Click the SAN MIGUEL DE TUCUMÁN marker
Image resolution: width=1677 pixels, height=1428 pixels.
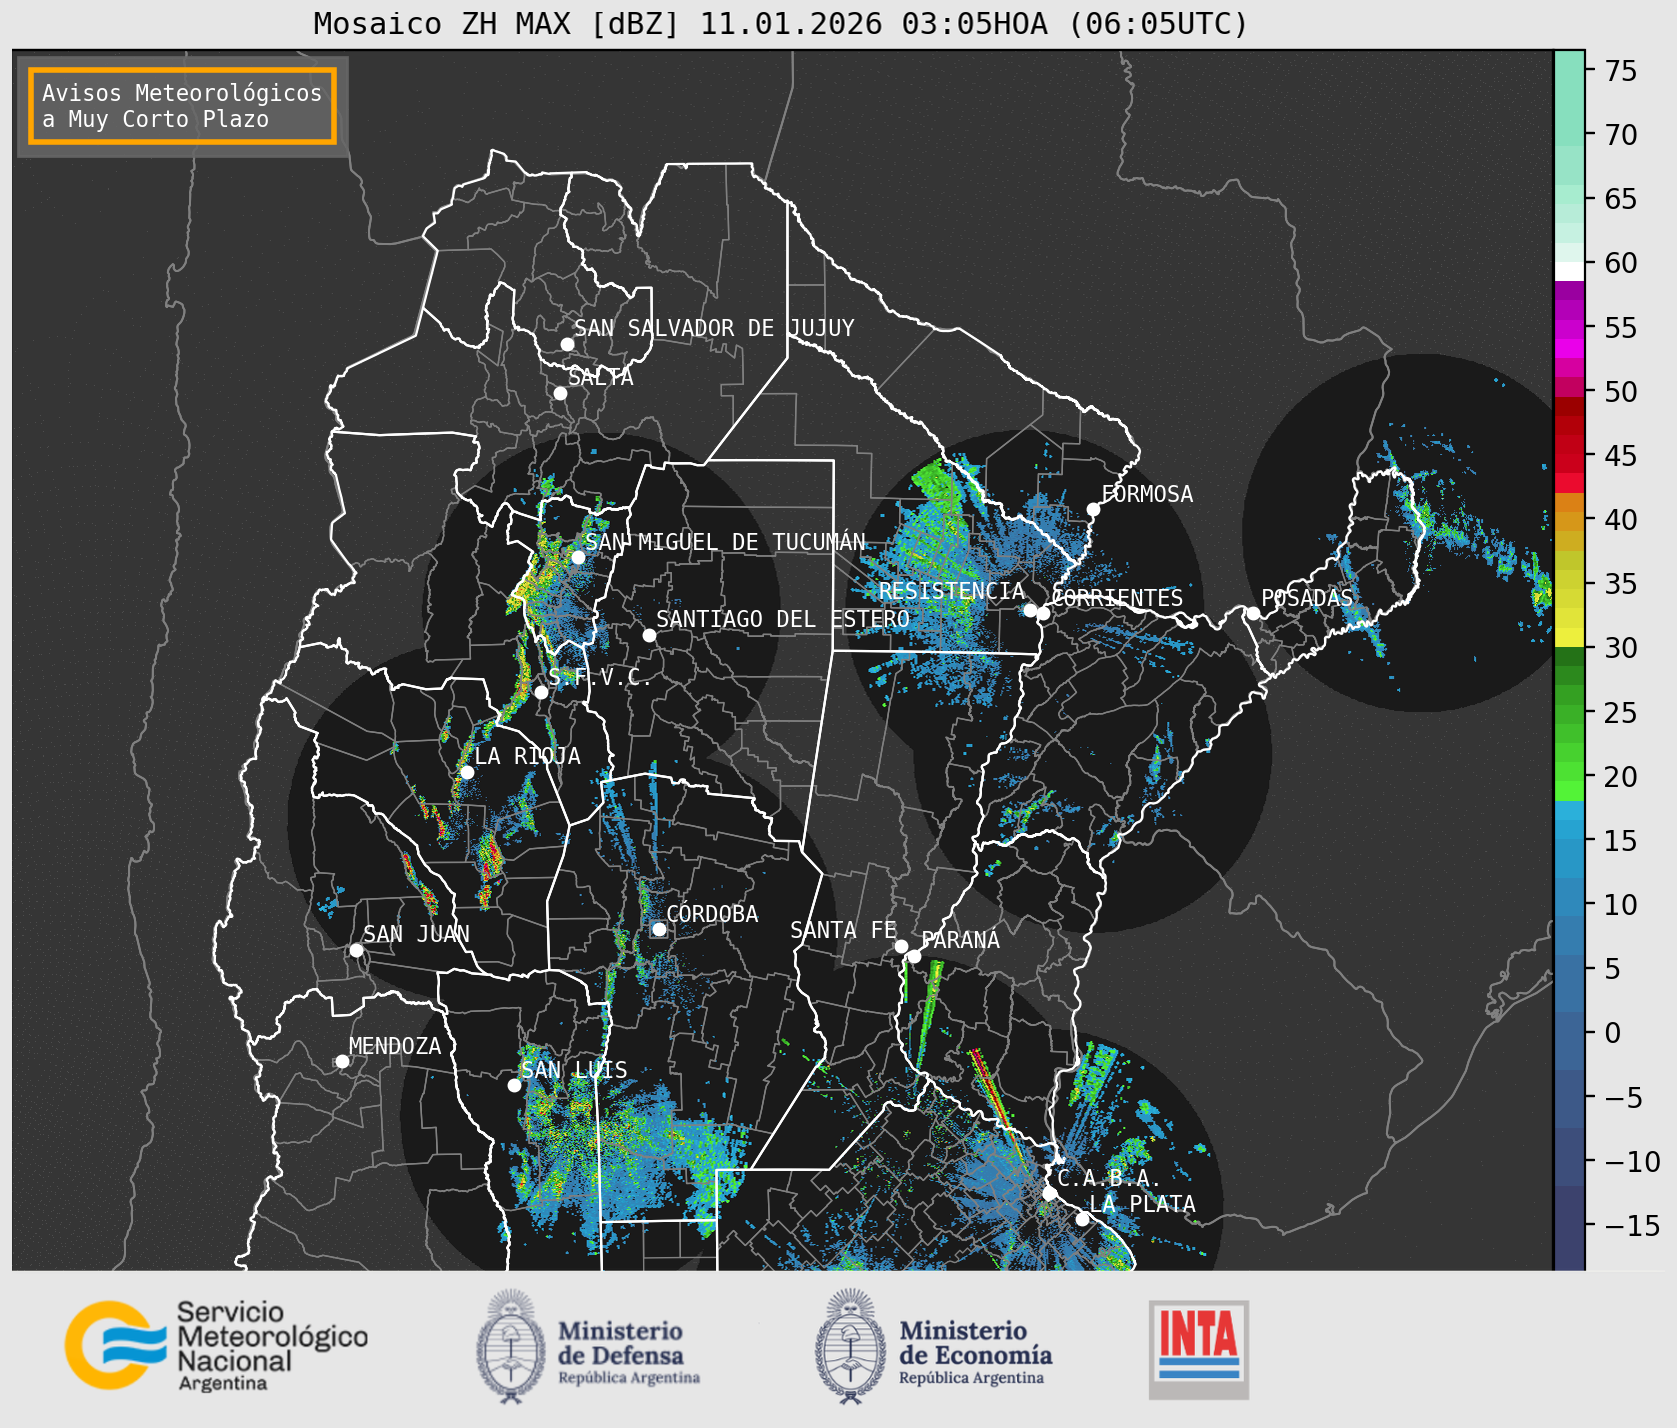coord(578,557)
